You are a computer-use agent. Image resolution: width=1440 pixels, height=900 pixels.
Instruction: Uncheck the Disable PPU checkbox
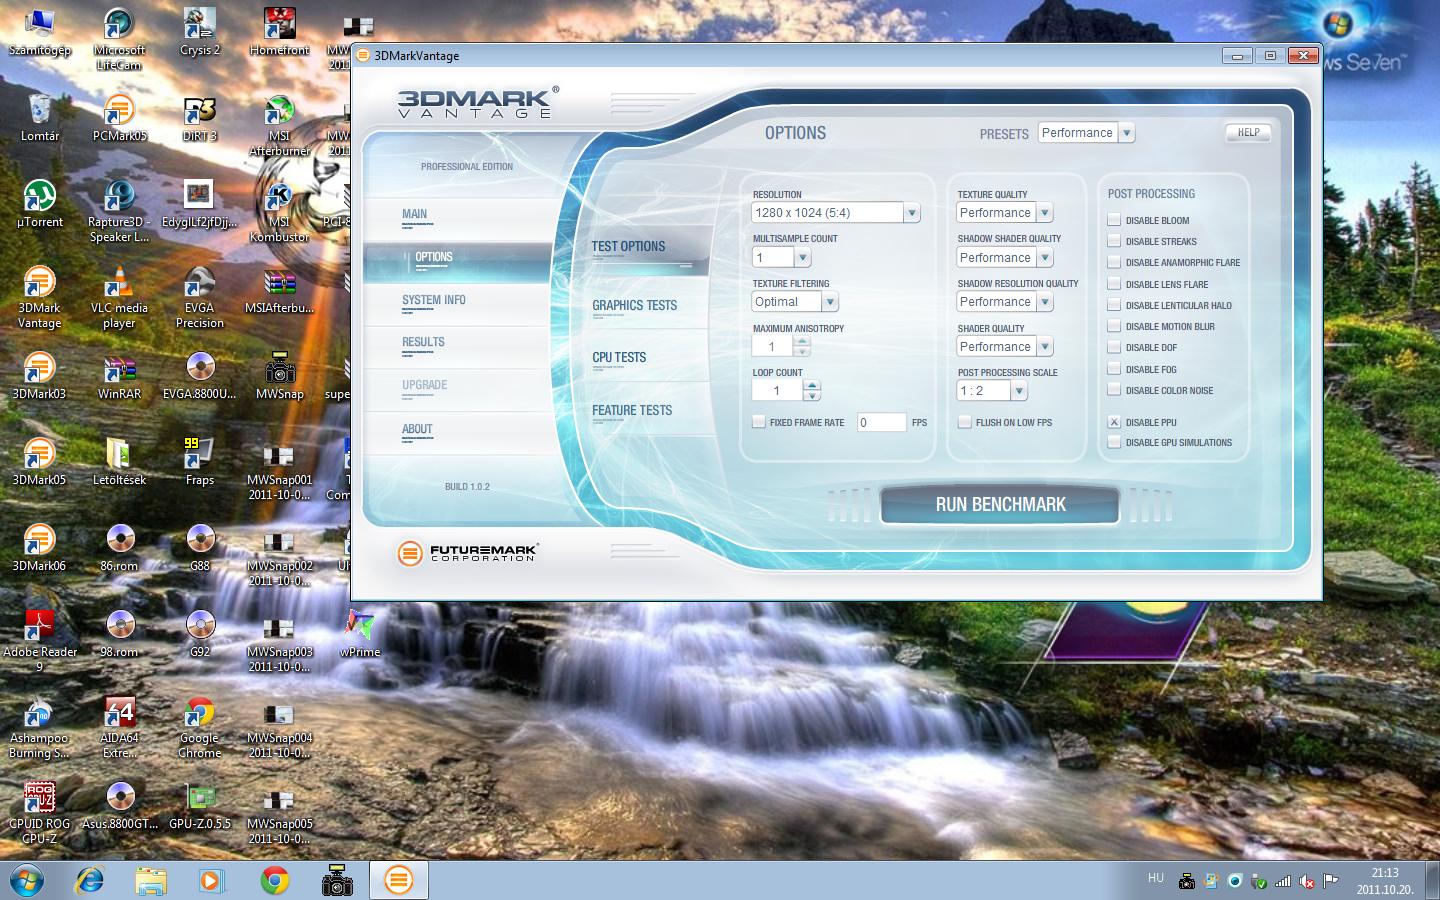(1114, 422)
